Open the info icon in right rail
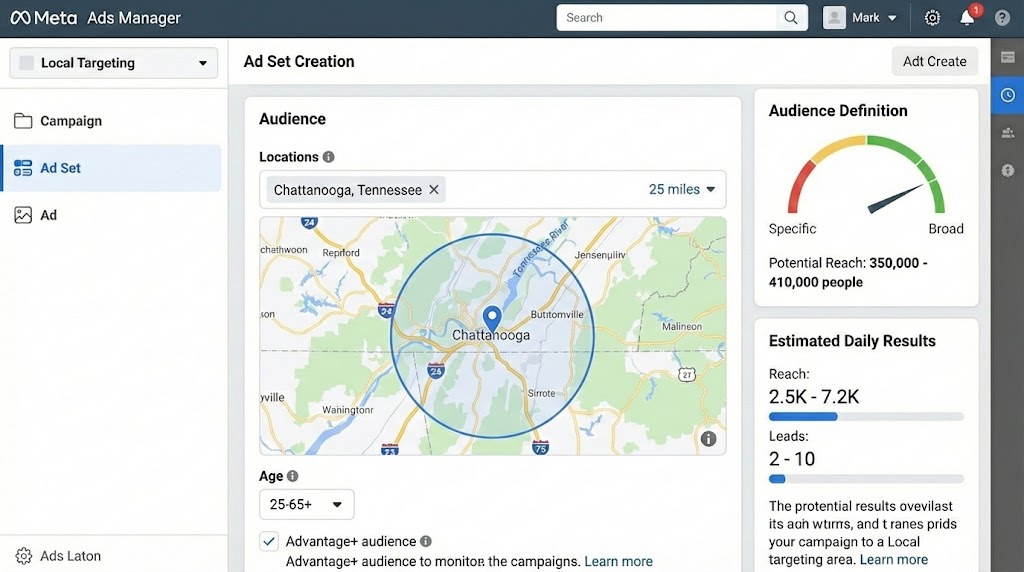 tap(1007, 170)
